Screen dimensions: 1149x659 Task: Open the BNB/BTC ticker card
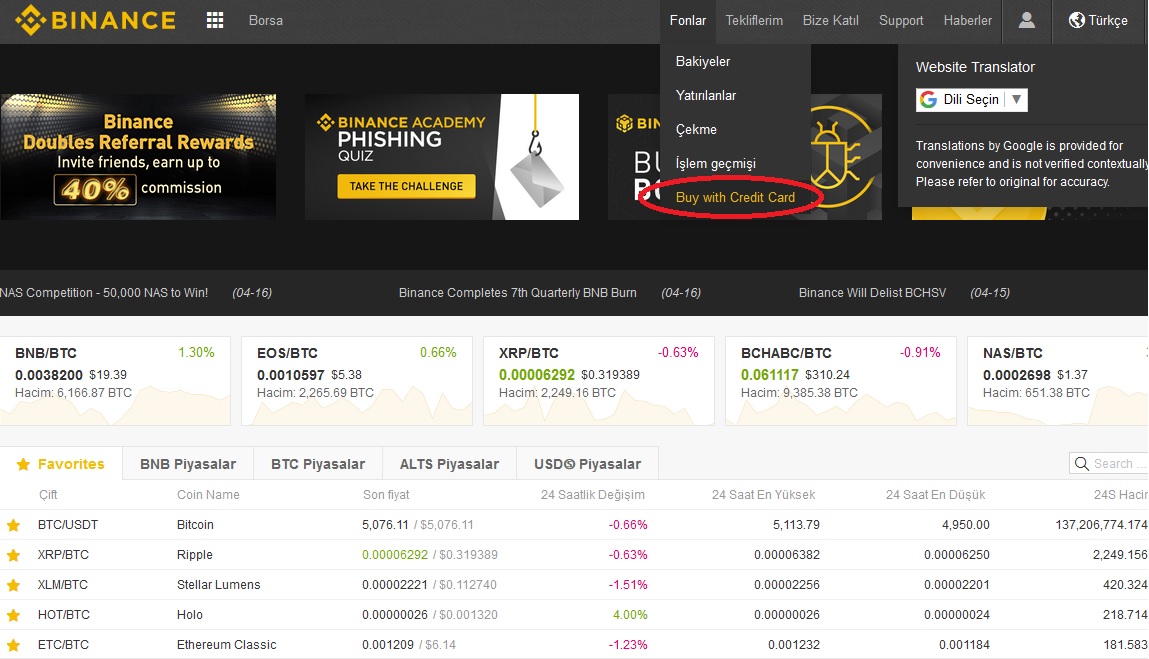[115, 381]
